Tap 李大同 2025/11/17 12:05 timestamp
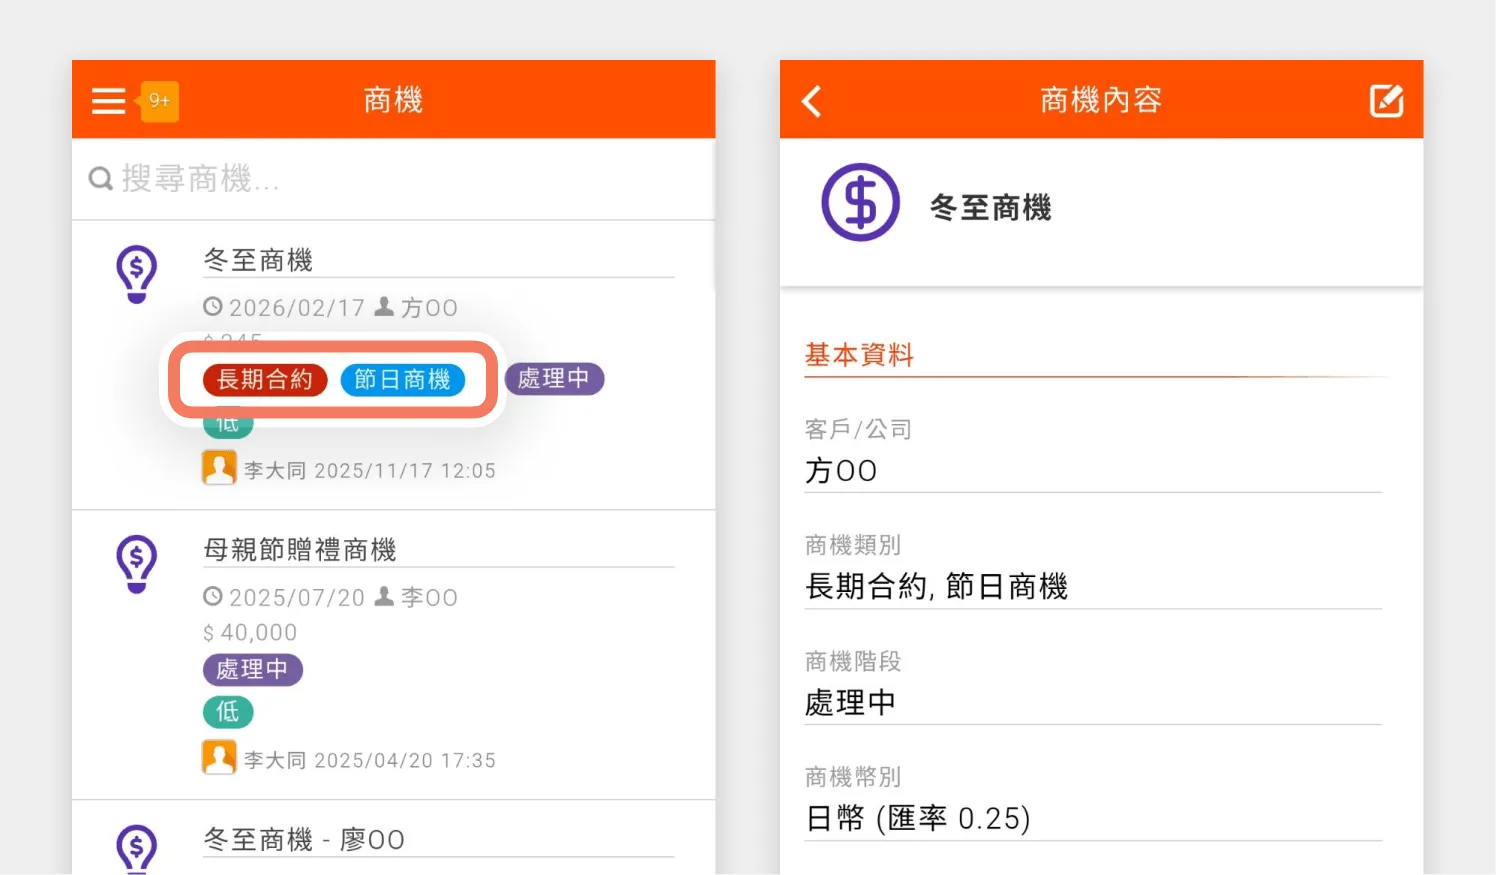 point(370,471)
